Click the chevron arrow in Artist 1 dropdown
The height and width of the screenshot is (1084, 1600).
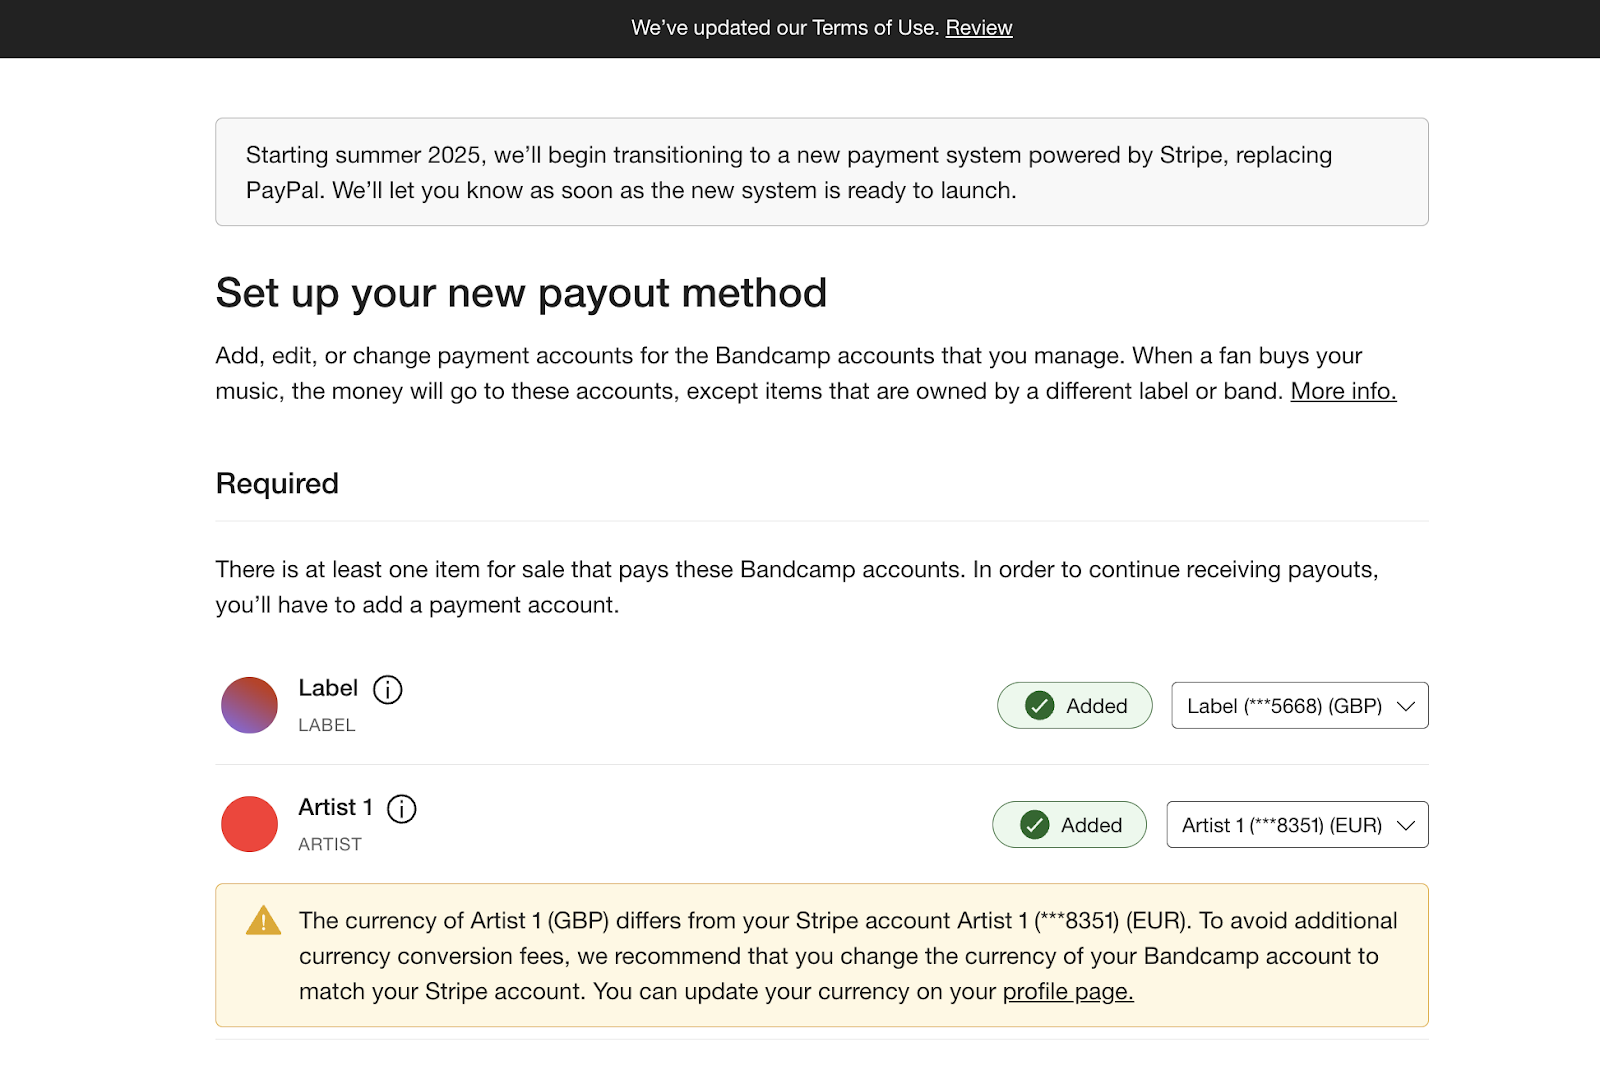pyautogui.click(x=1406, y=825)
